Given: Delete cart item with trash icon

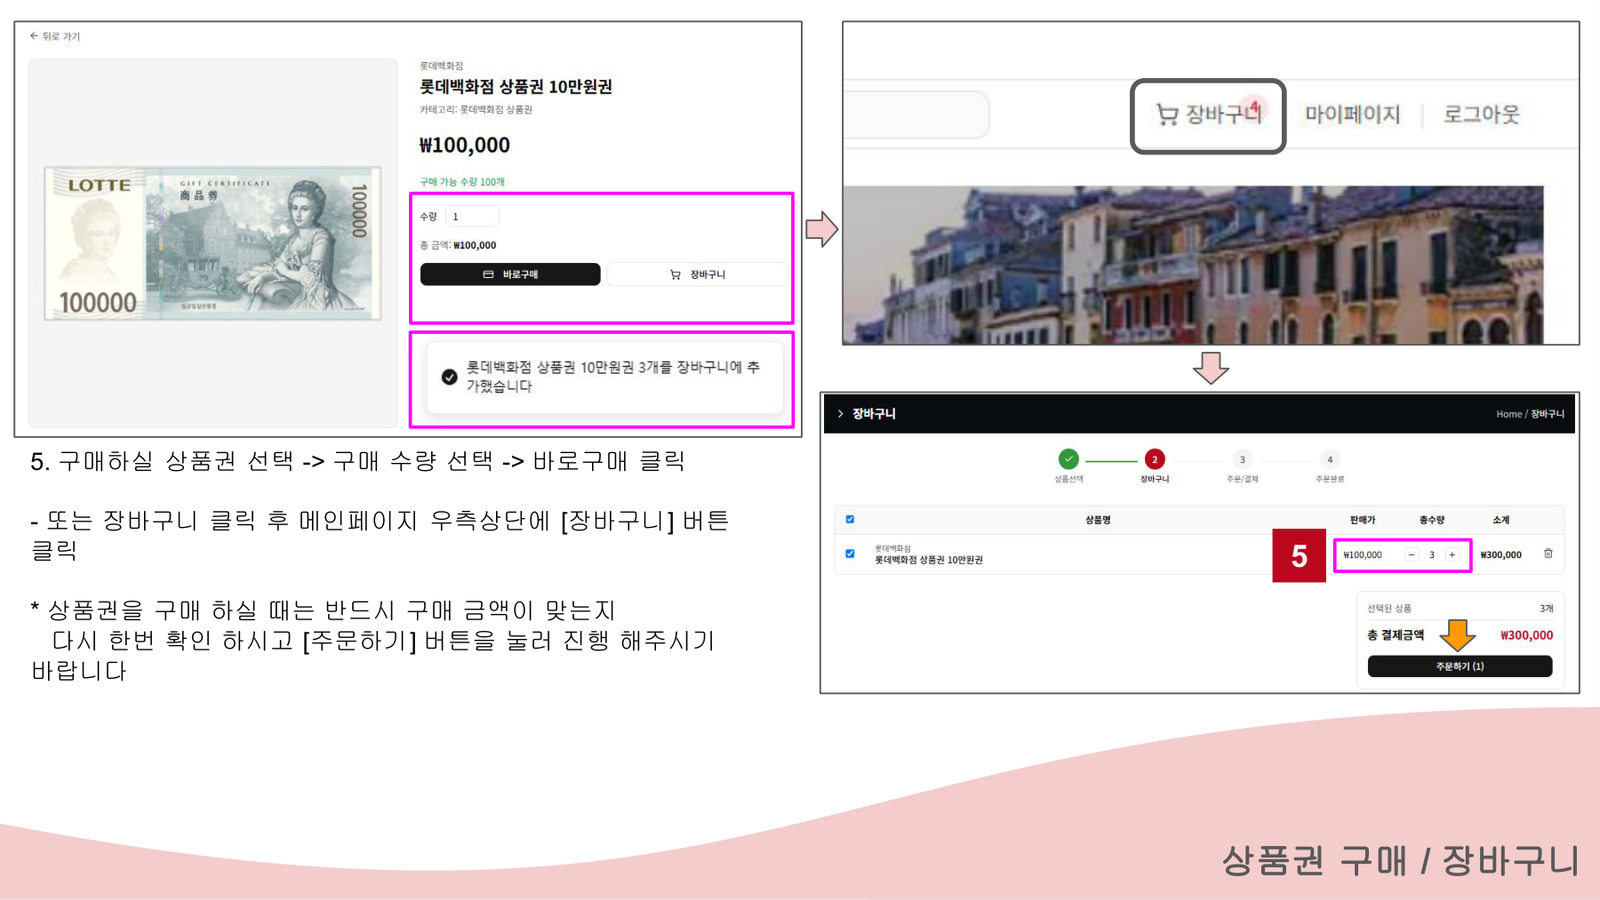Looking at the screenshot, I should pos(1548,554).
